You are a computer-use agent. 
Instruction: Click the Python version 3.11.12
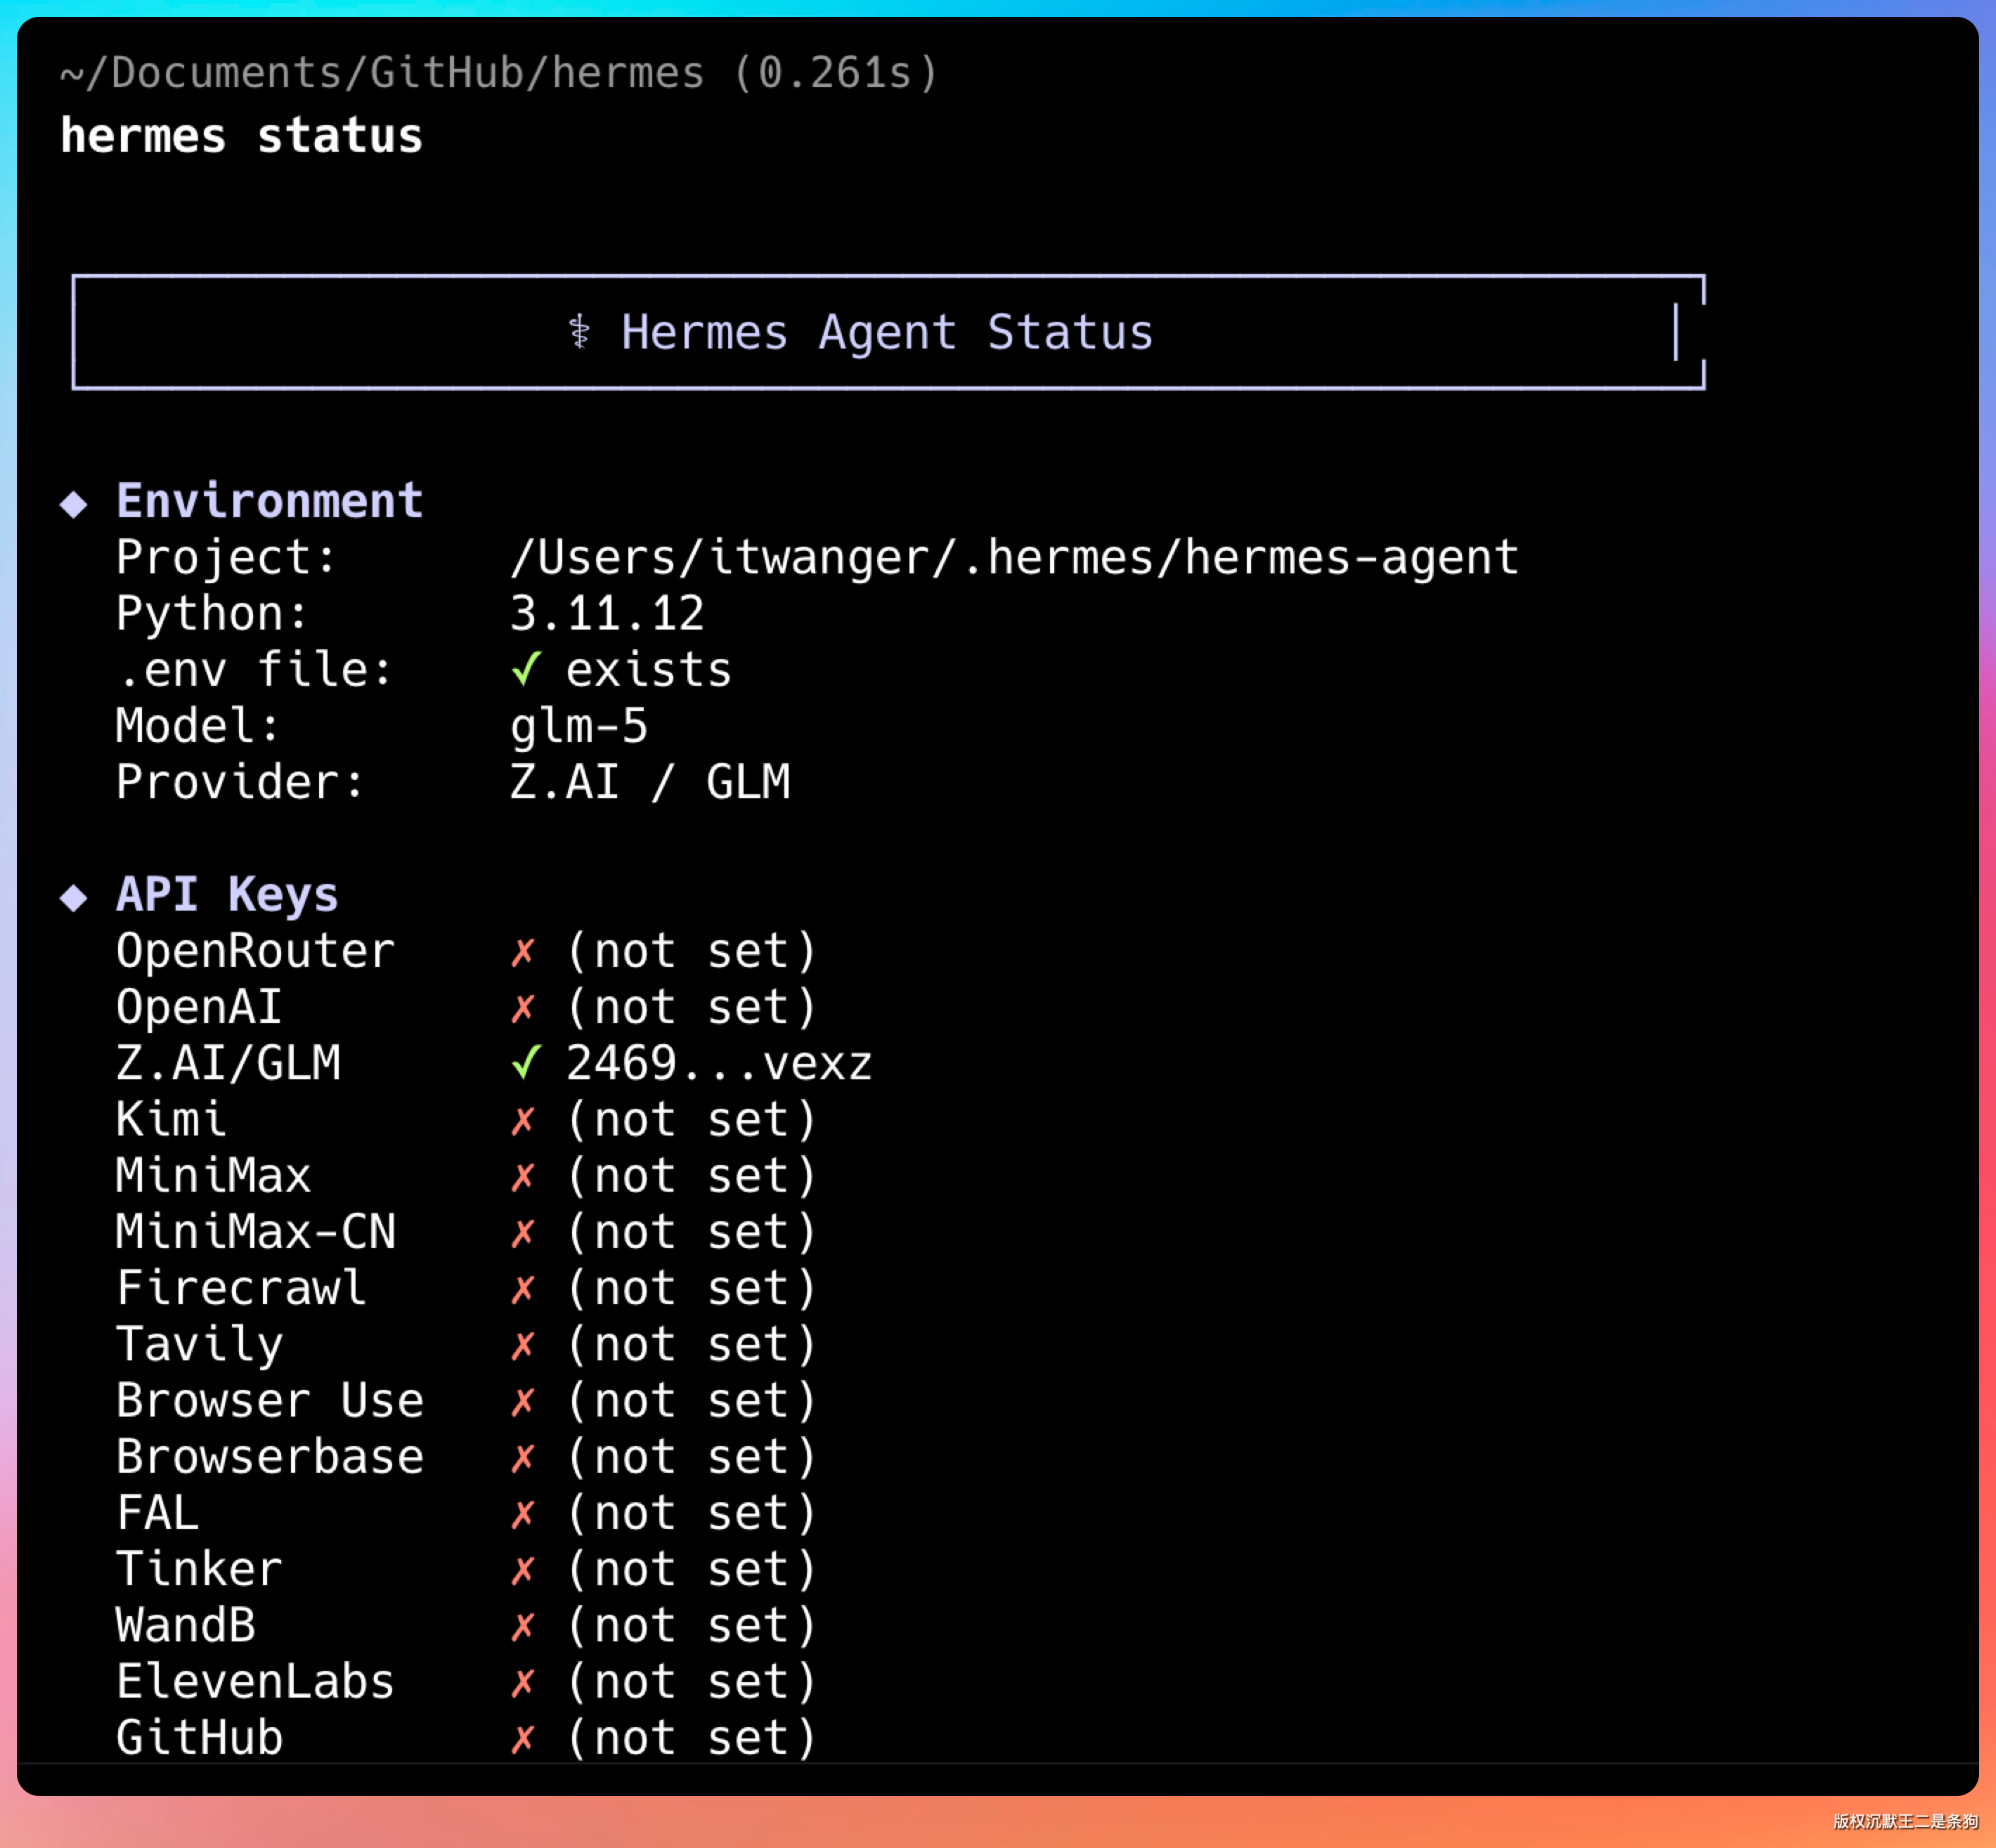tap(607, 613)
